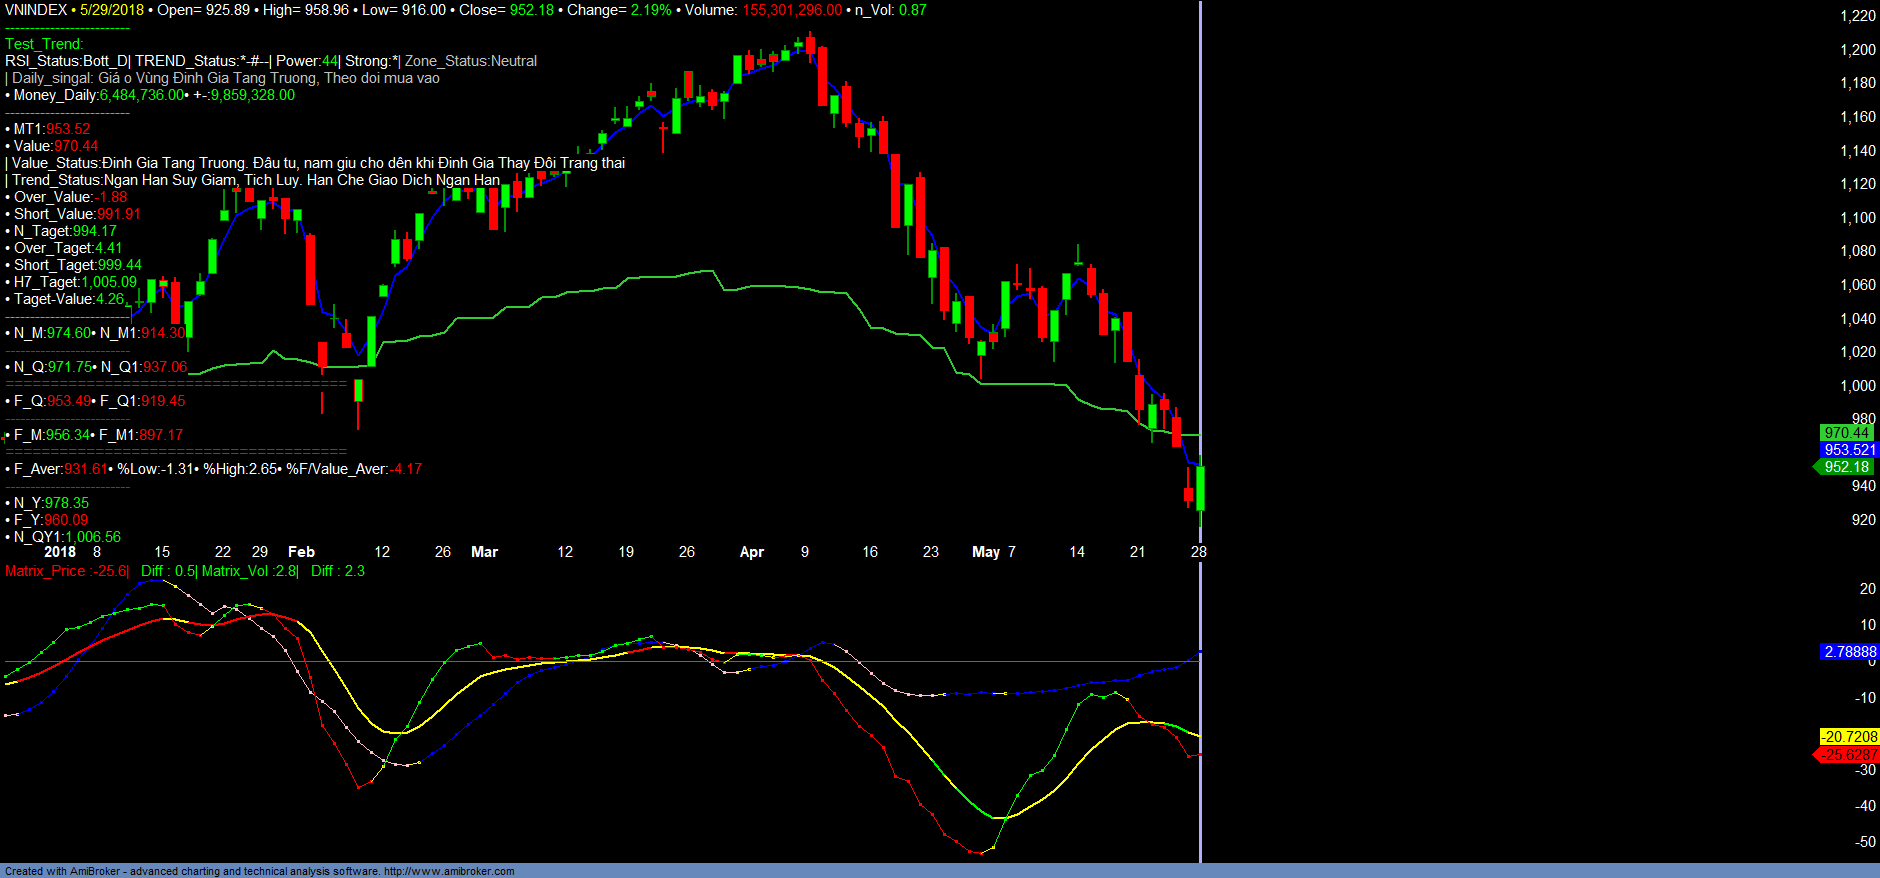Image resolution: width=1880 pixels, height=878 pixels.
Task: Click the Feb month label on time axis
Action: coord(301,552)
